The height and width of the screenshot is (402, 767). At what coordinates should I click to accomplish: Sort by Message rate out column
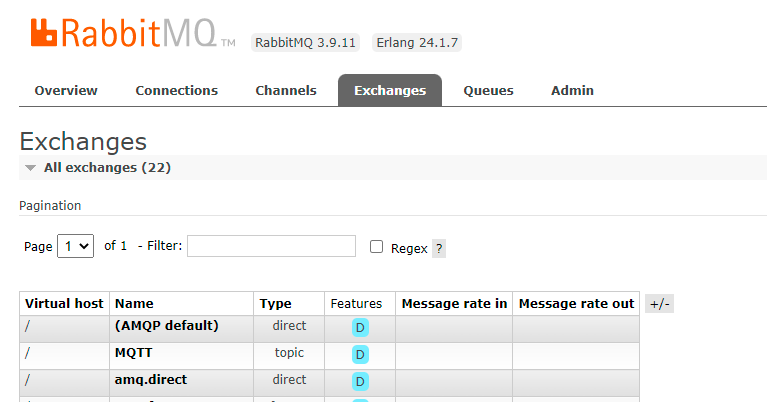pyautogui.click(x=576, y=304)
